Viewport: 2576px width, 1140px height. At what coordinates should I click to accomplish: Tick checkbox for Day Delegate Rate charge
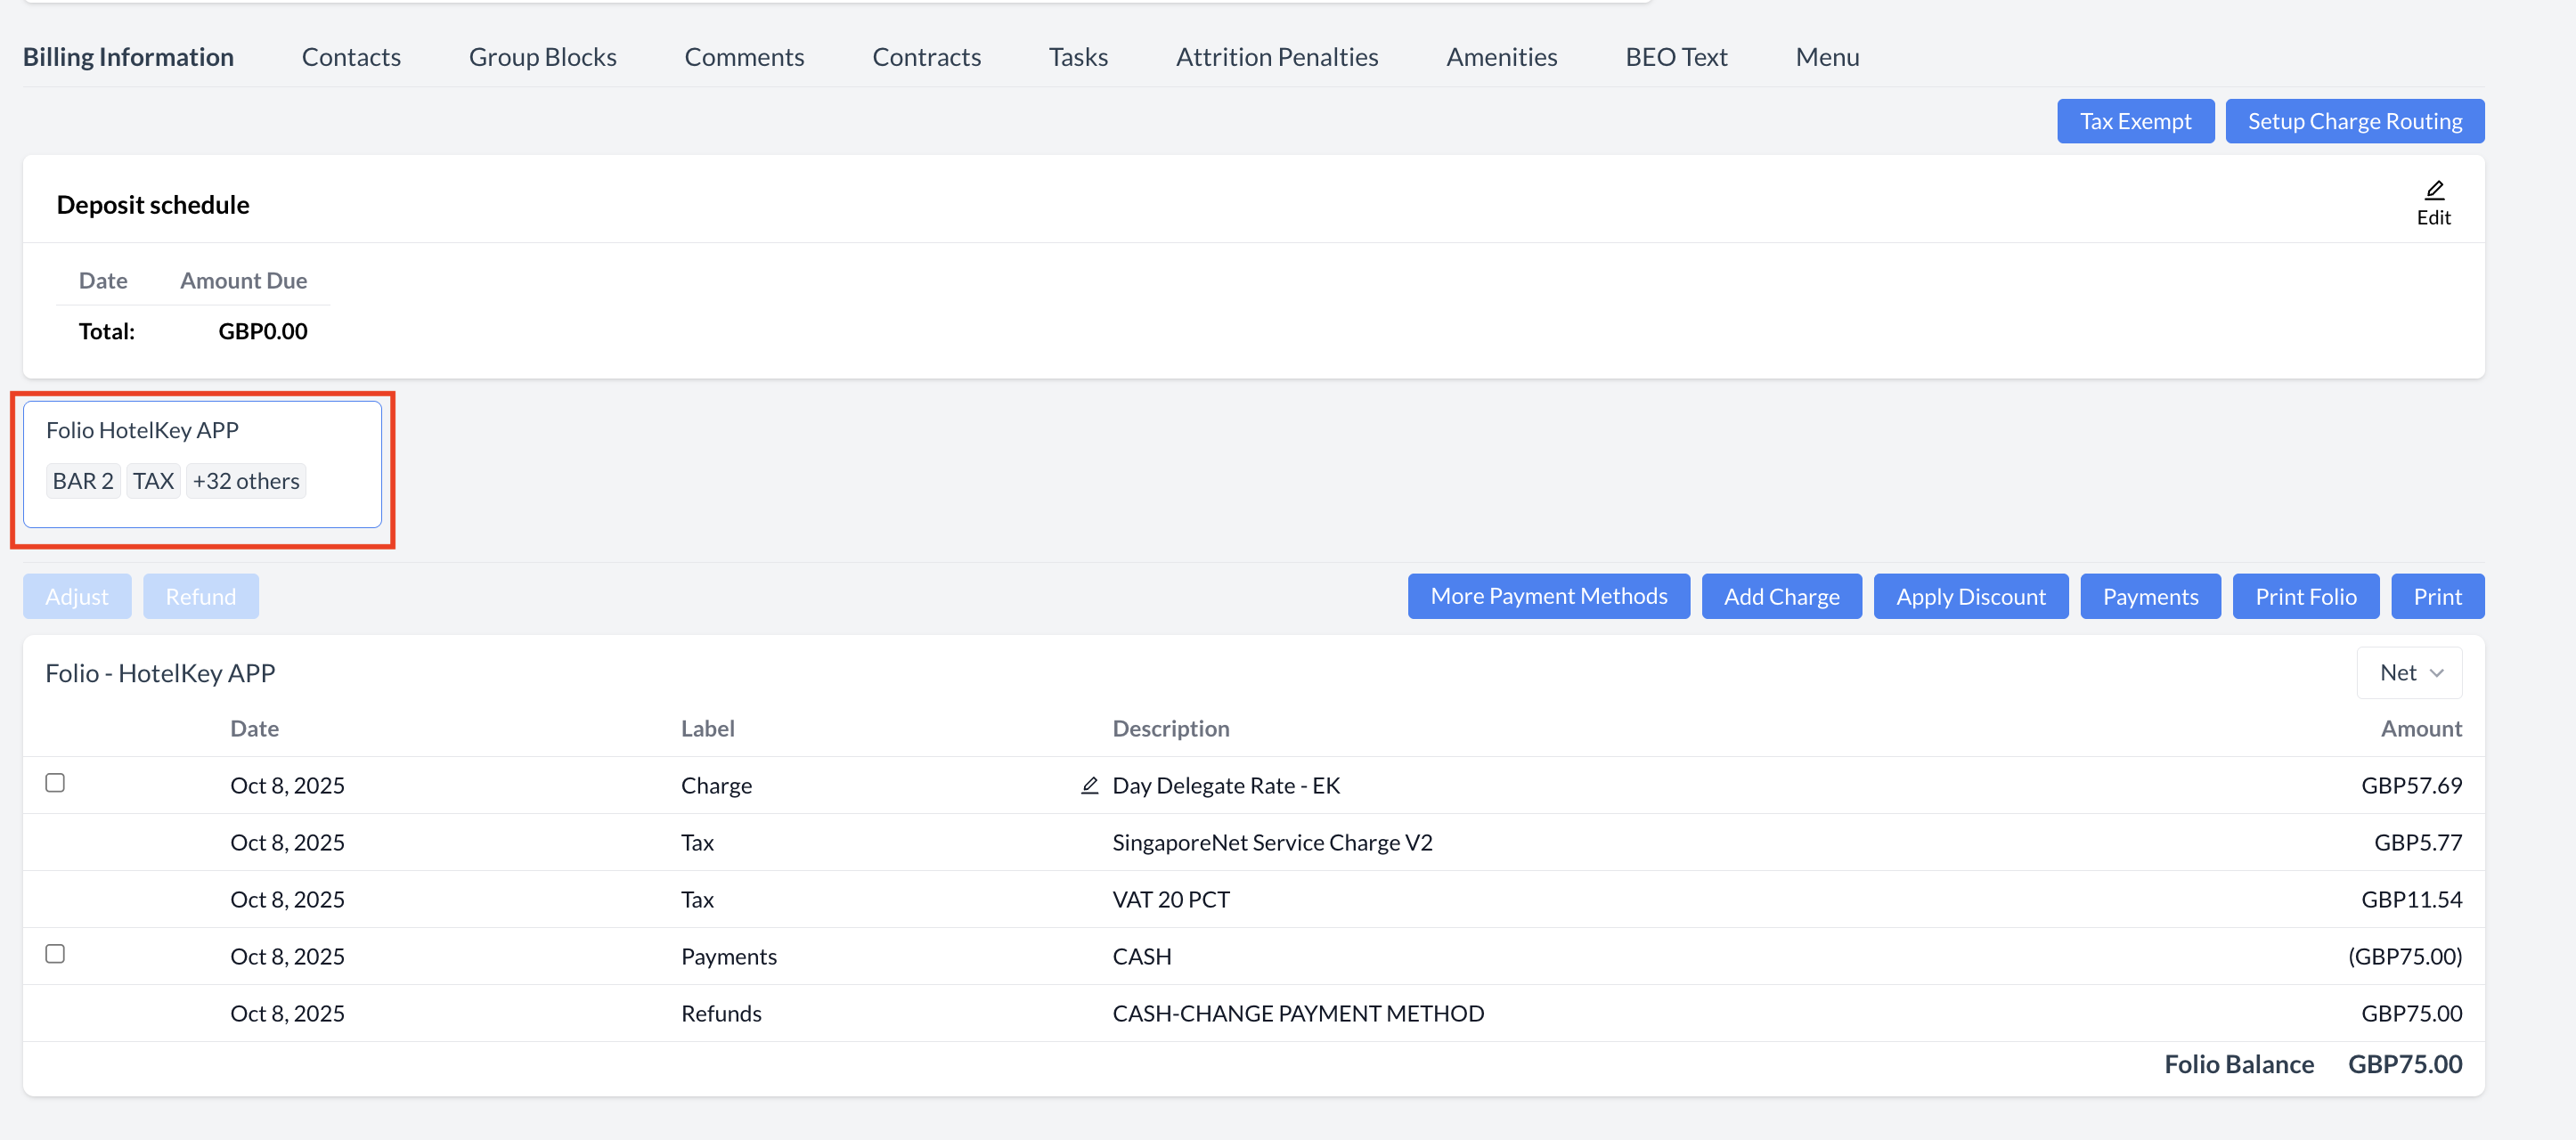pos(55,783)
